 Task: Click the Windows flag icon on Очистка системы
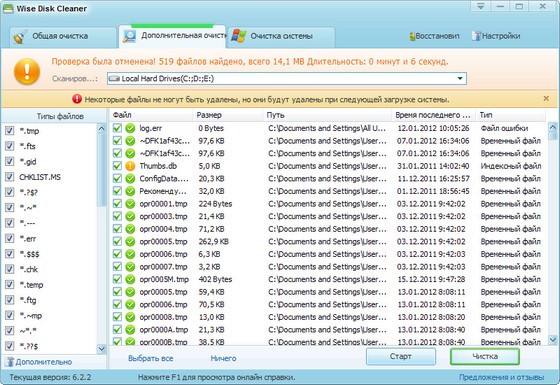tap(239, 36)
